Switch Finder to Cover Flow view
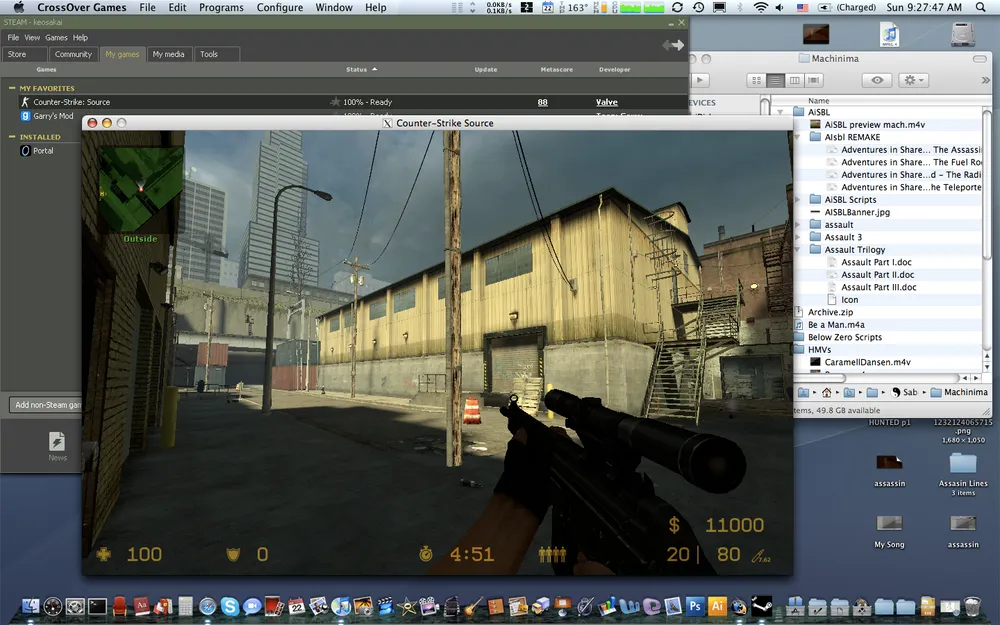Viewport: 1000px width, 625px height. [x=813, y=80]
